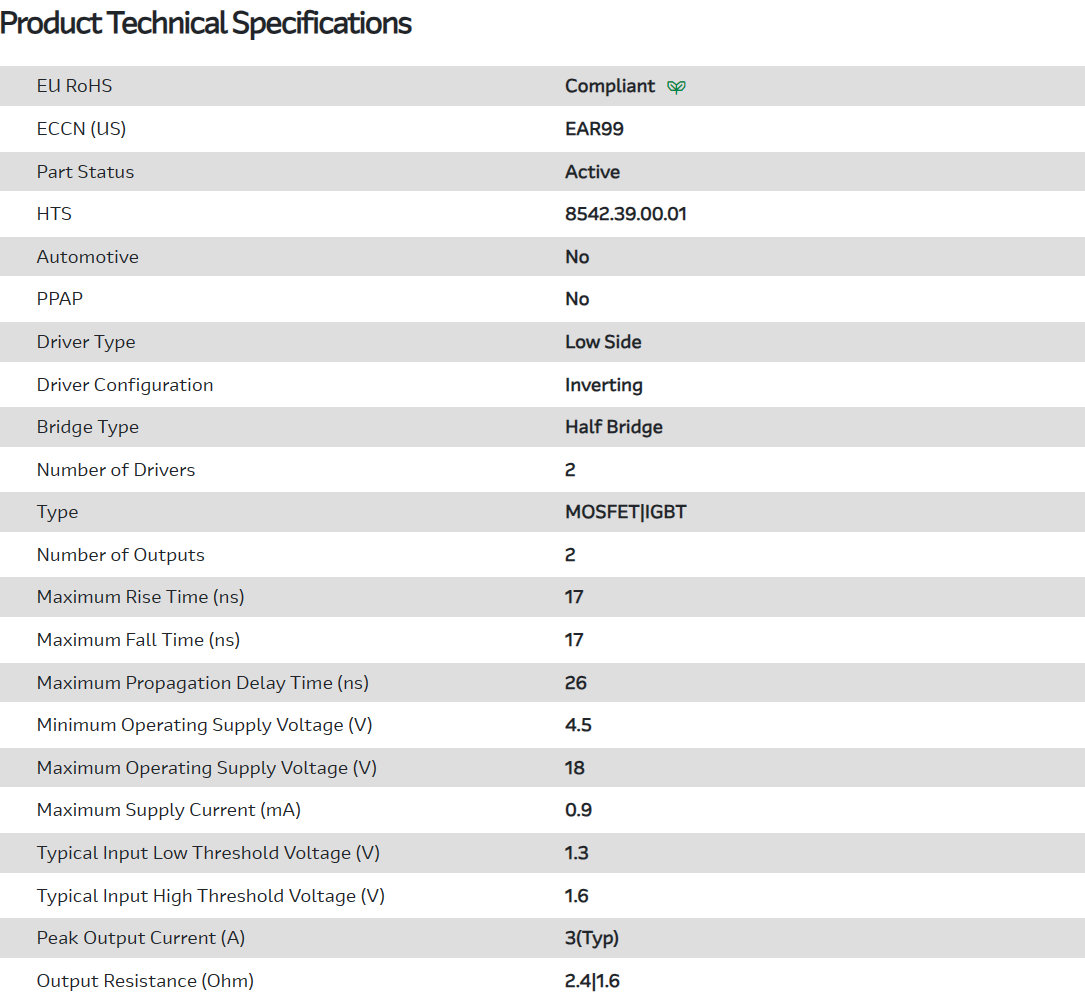Select the Inverting configuration value
This screenshot has width=1085, height=999.
click(x=603, y=385)
